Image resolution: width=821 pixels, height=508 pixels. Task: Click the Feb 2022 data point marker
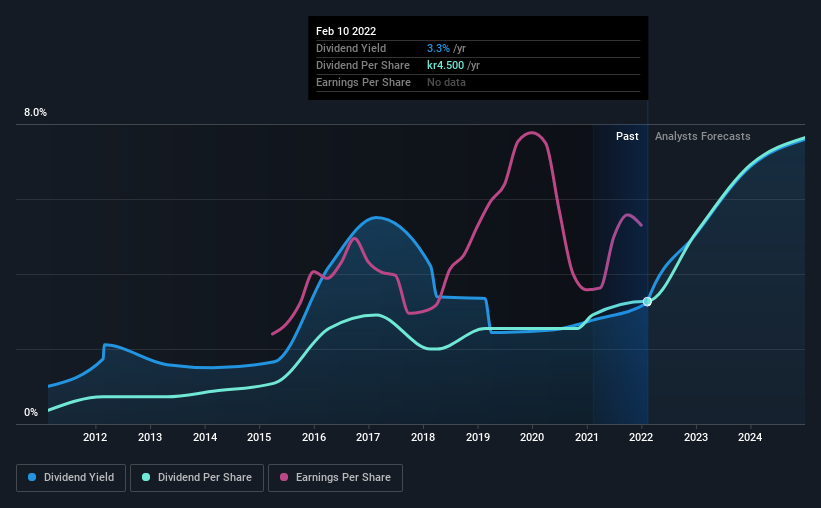tap(647, 301)
